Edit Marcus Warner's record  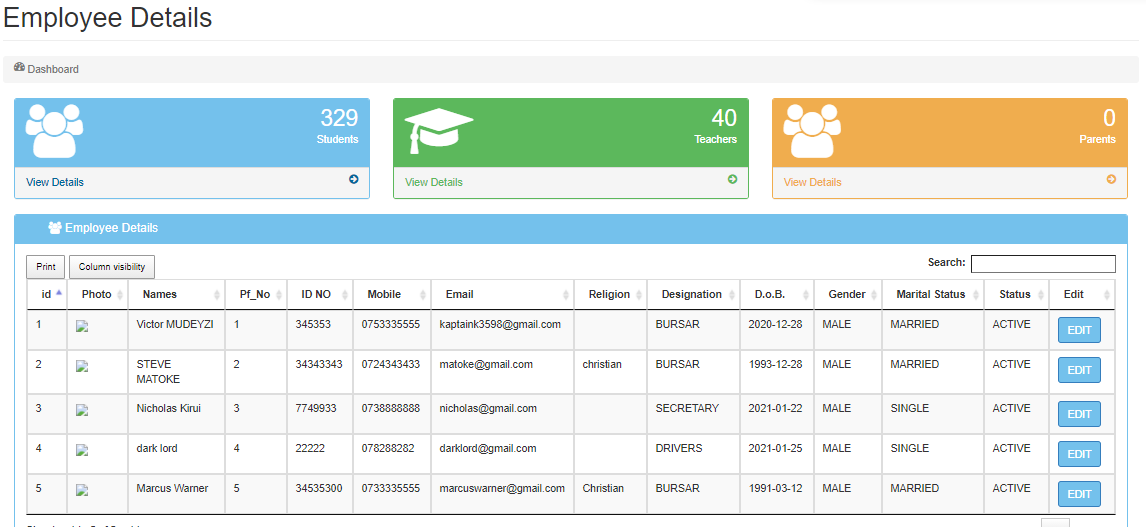[1079, 494]
